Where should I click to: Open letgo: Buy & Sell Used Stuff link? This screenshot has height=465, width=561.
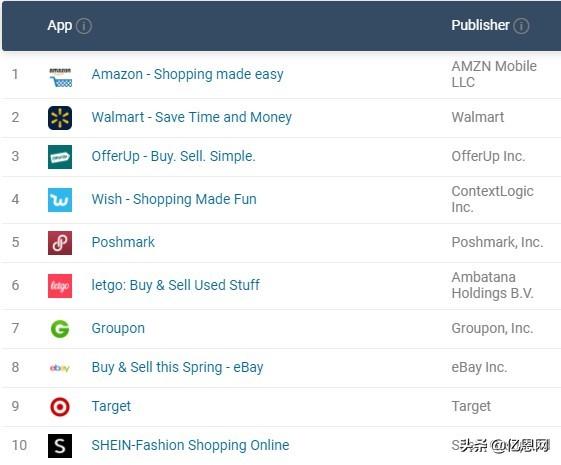pos(175,285)
